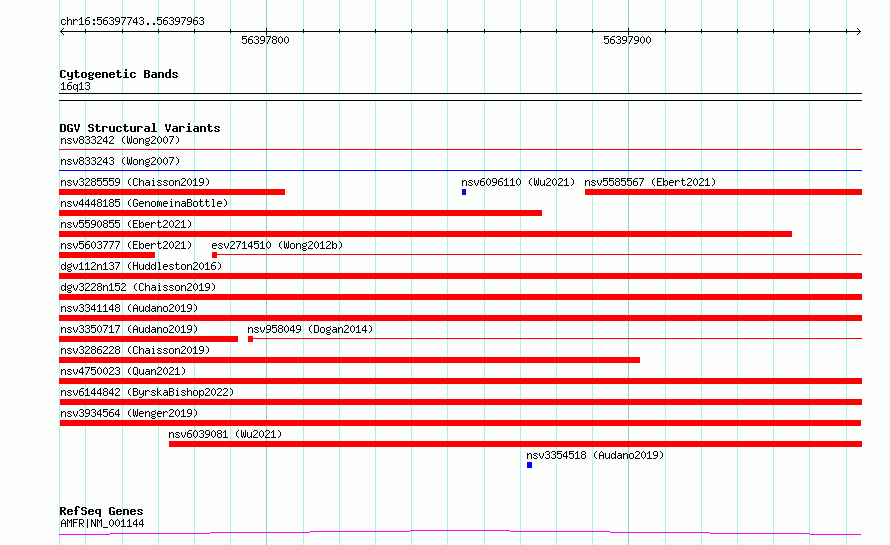Click the DGV Structural Variants track heading

[140, 128]
